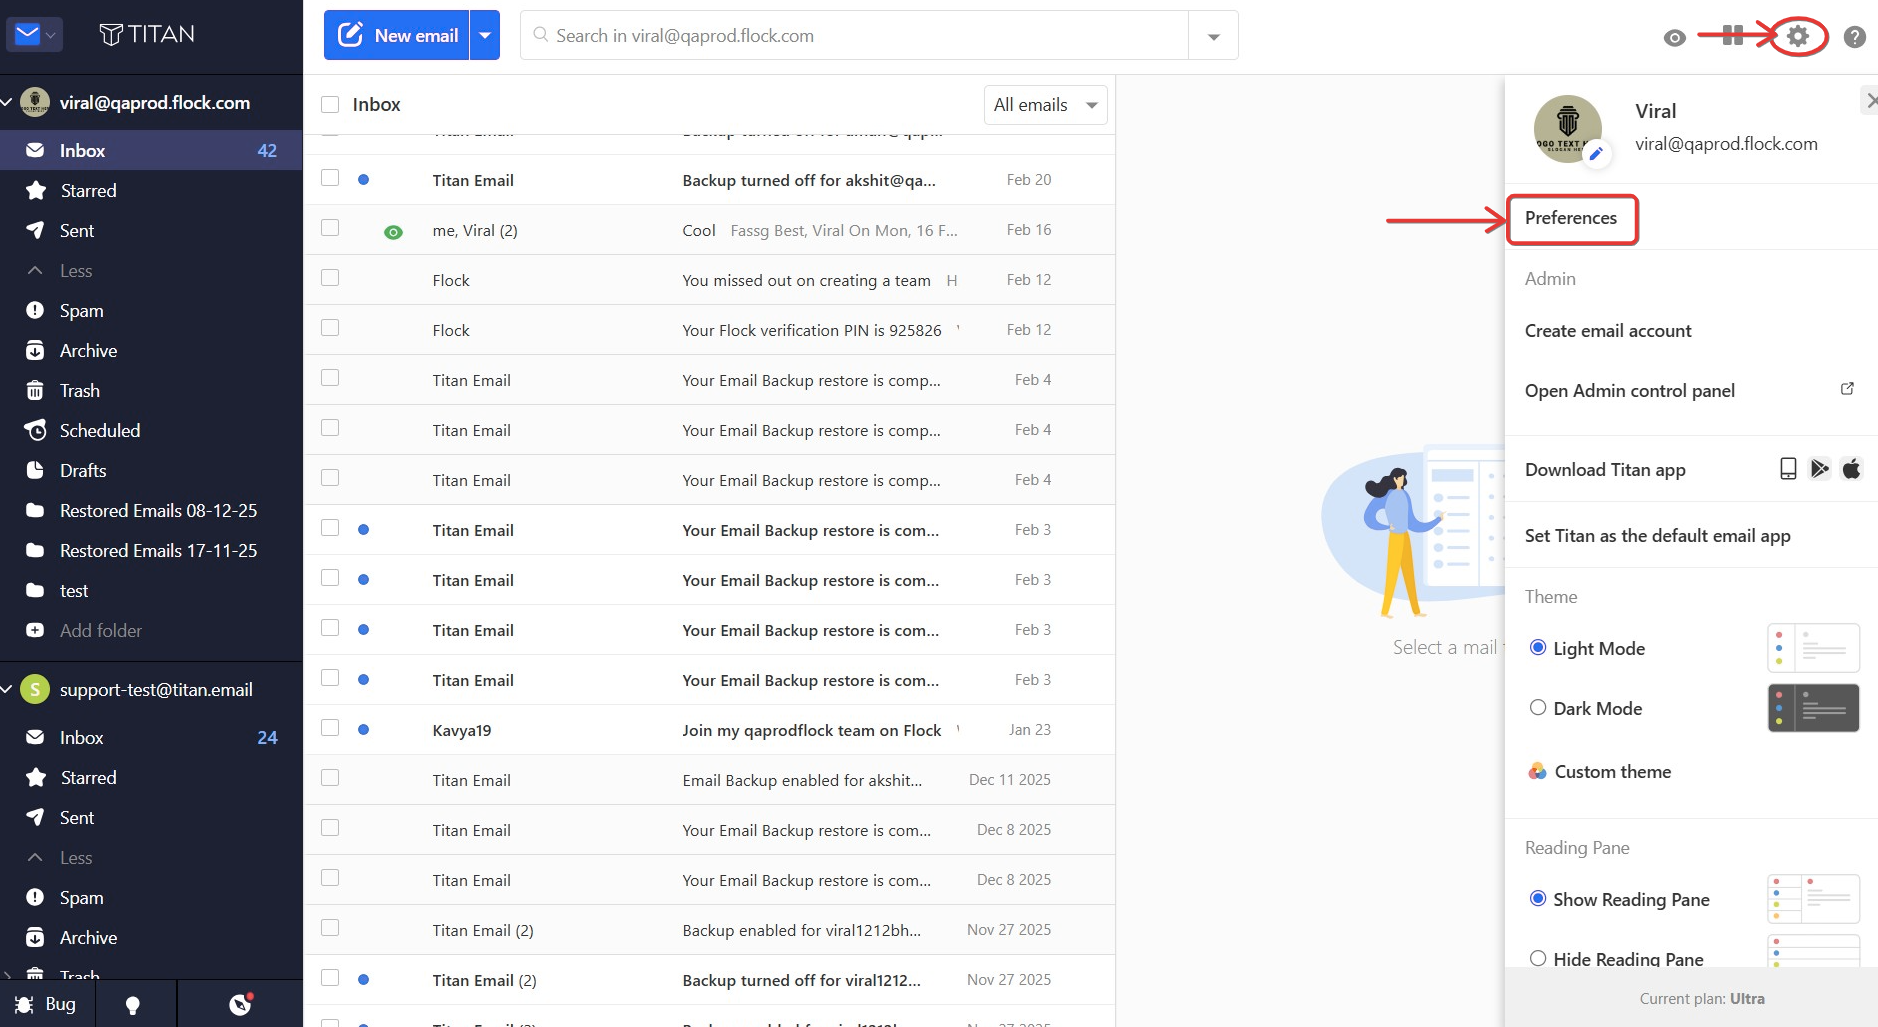Select Create email account
This screenshot has width=1878, height=1027.
[x=1608, y=331]
